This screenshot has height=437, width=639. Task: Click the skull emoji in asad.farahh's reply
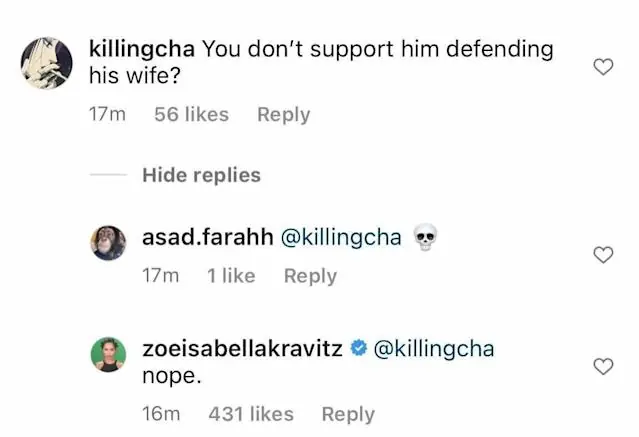[x=426, y=237]
